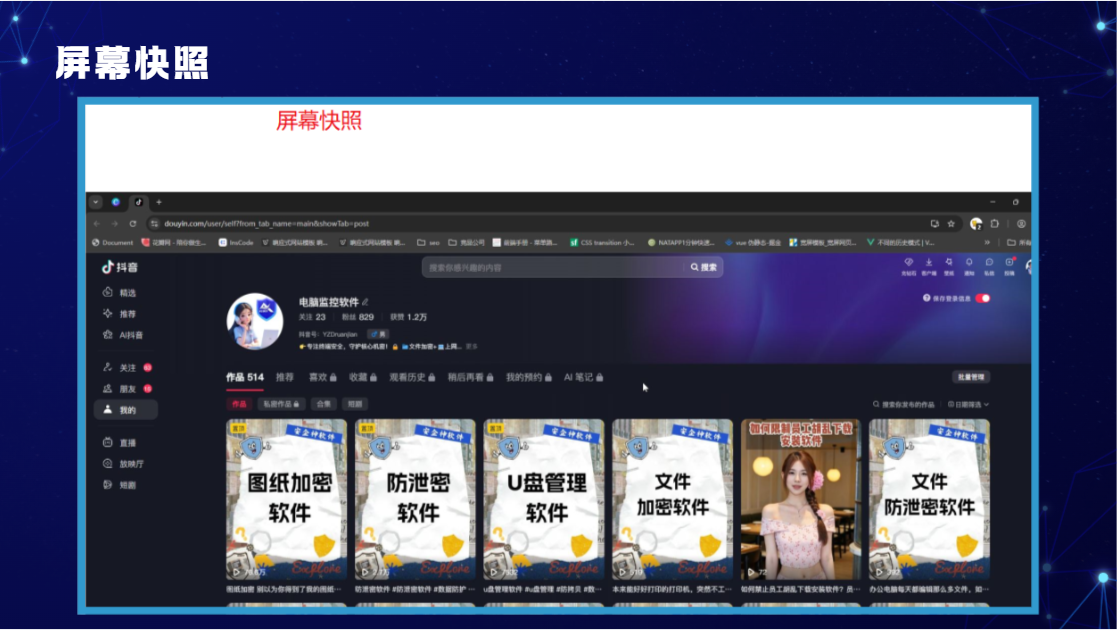Open the 图纸加密软件 video thumbnail
Image resolution: width=1117 pixels, height=630 pixels.
tap(286, 499)
